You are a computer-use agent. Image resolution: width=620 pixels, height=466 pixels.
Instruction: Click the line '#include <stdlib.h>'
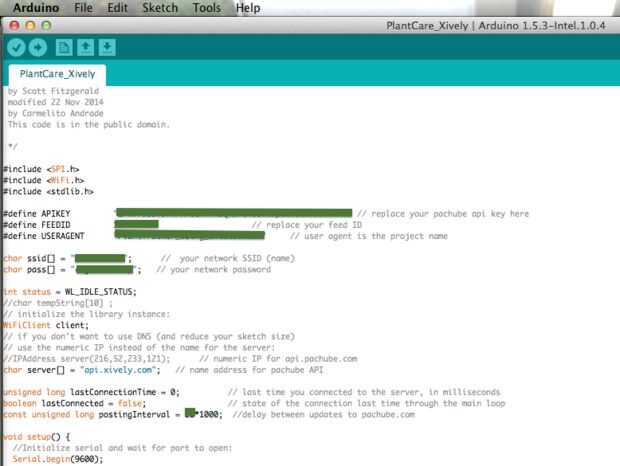click(x=48, y=191)
